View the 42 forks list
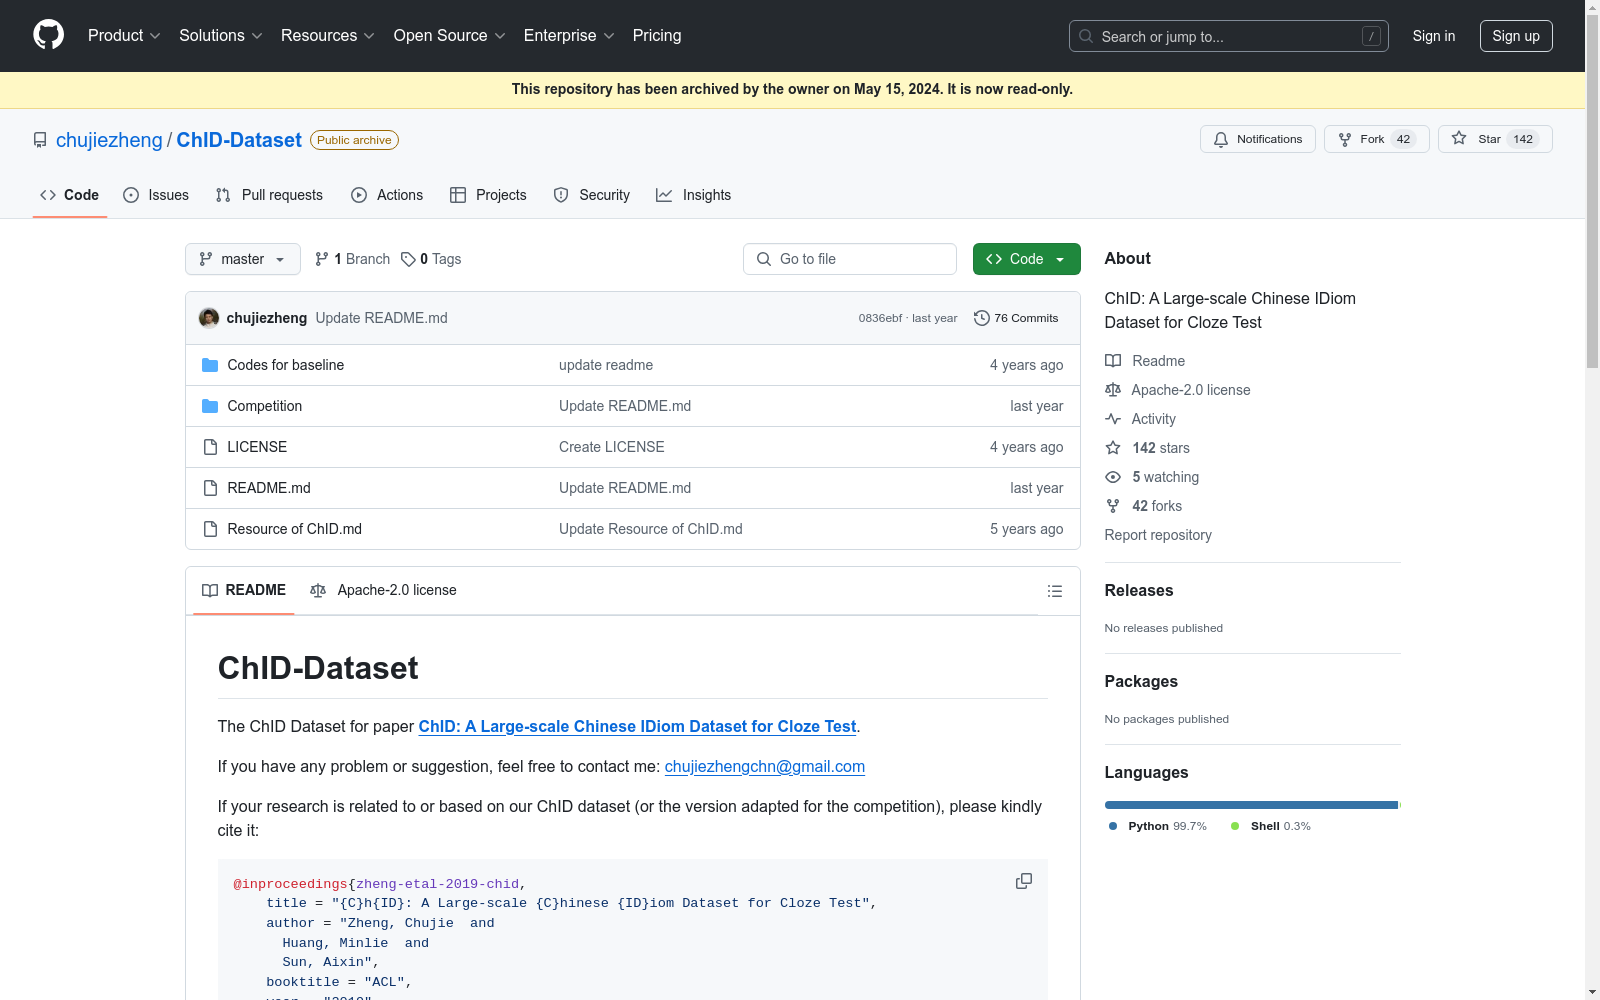Viewport: 1600px width, 1000px height. 1144,506
